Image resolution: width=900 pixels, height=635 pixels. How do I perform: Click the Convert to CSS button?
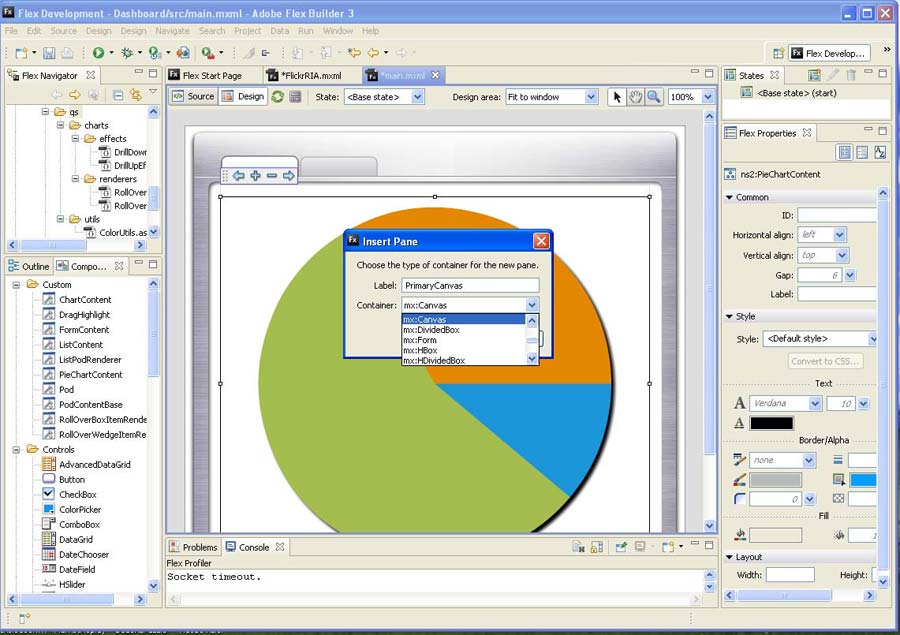(825, 361)
